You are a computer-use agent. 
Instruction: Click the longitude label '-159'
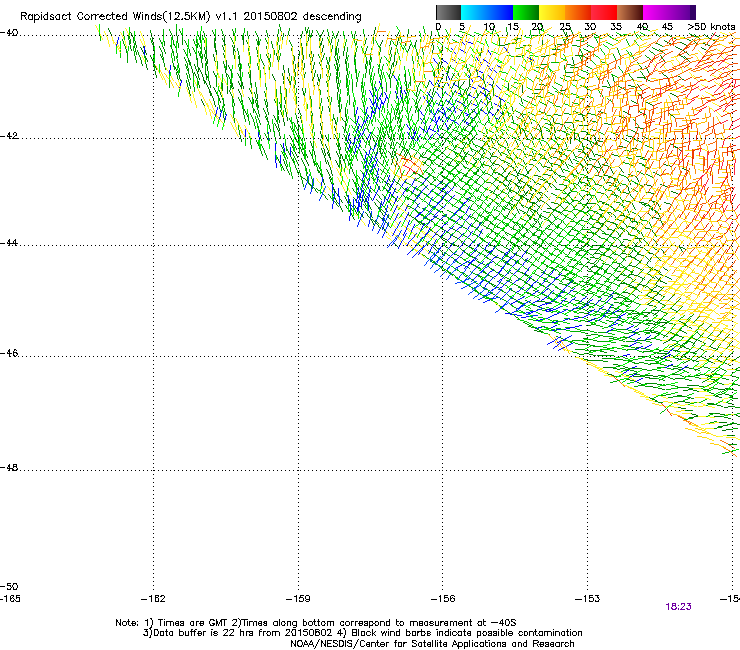[x=298, y=599]
